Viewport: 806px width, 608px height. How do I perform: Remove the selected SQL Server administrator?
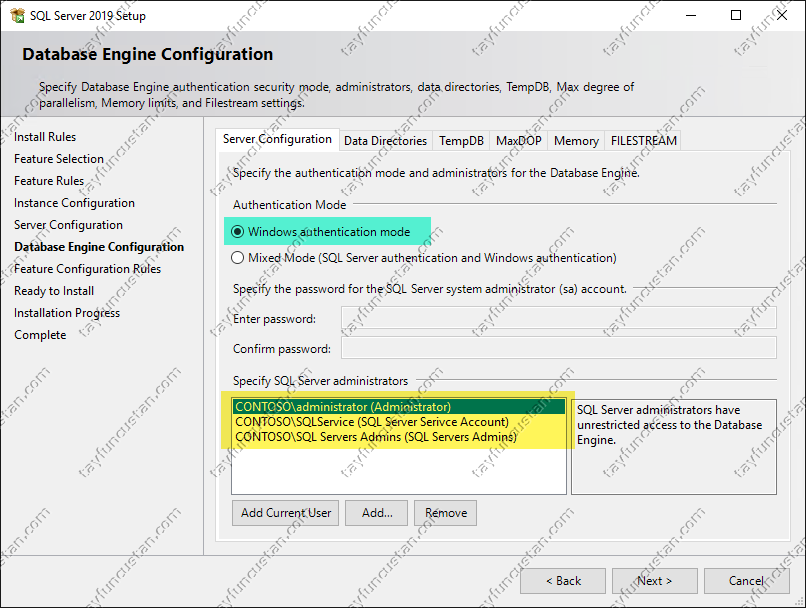[x=446, y=513]
